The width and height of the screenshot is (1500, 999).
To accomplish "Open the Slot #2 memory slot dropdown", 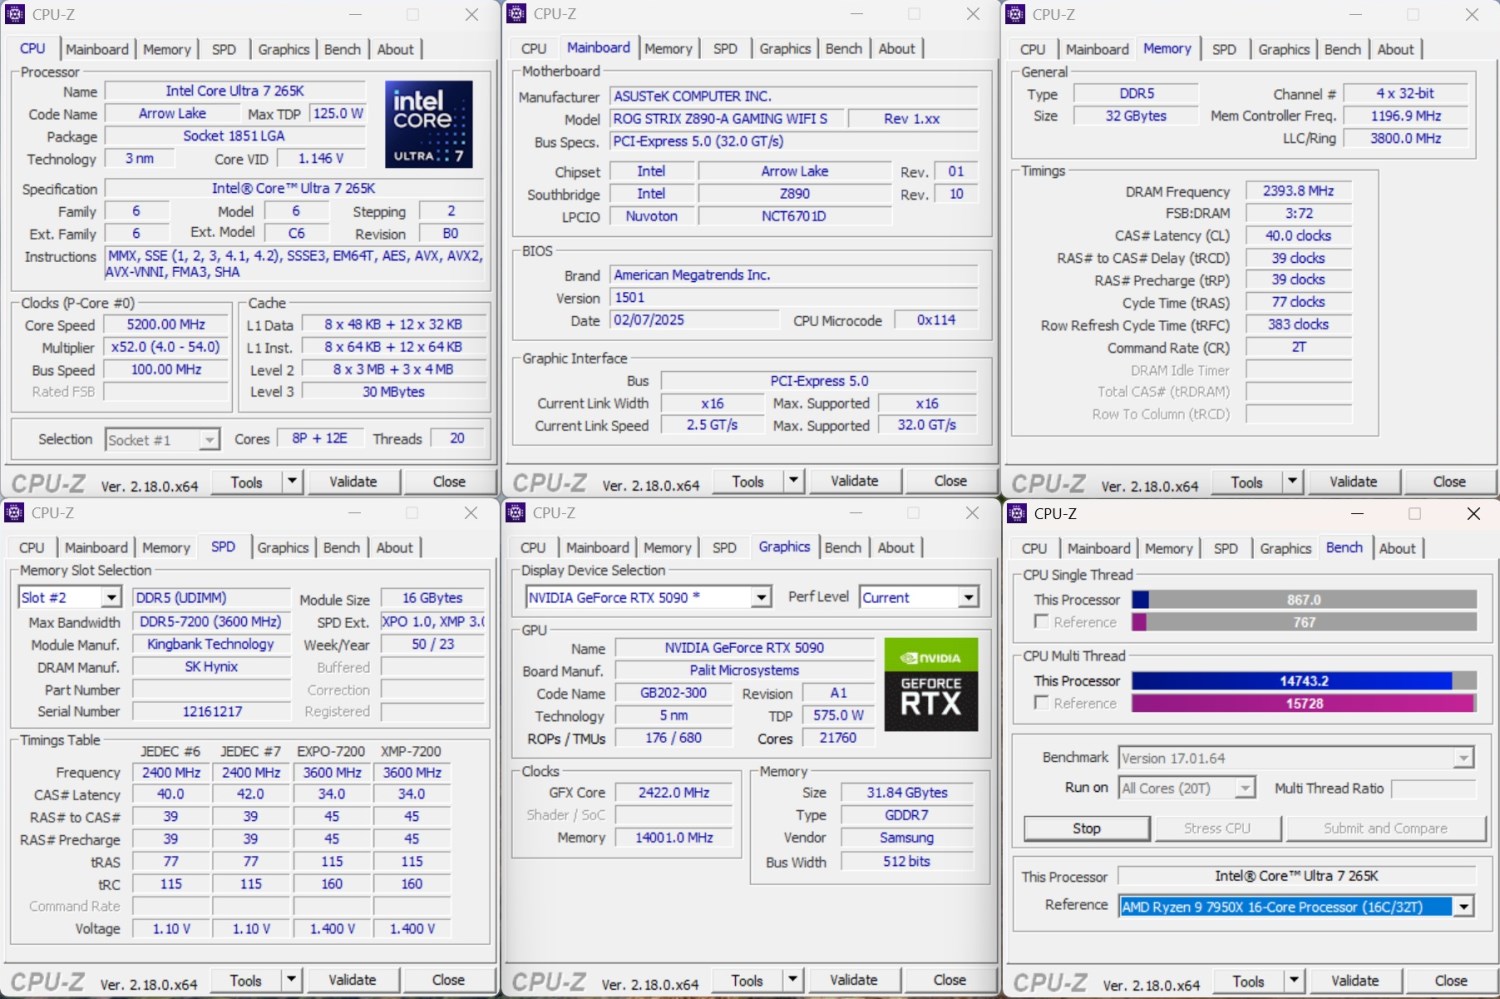I will click(111, 598).
